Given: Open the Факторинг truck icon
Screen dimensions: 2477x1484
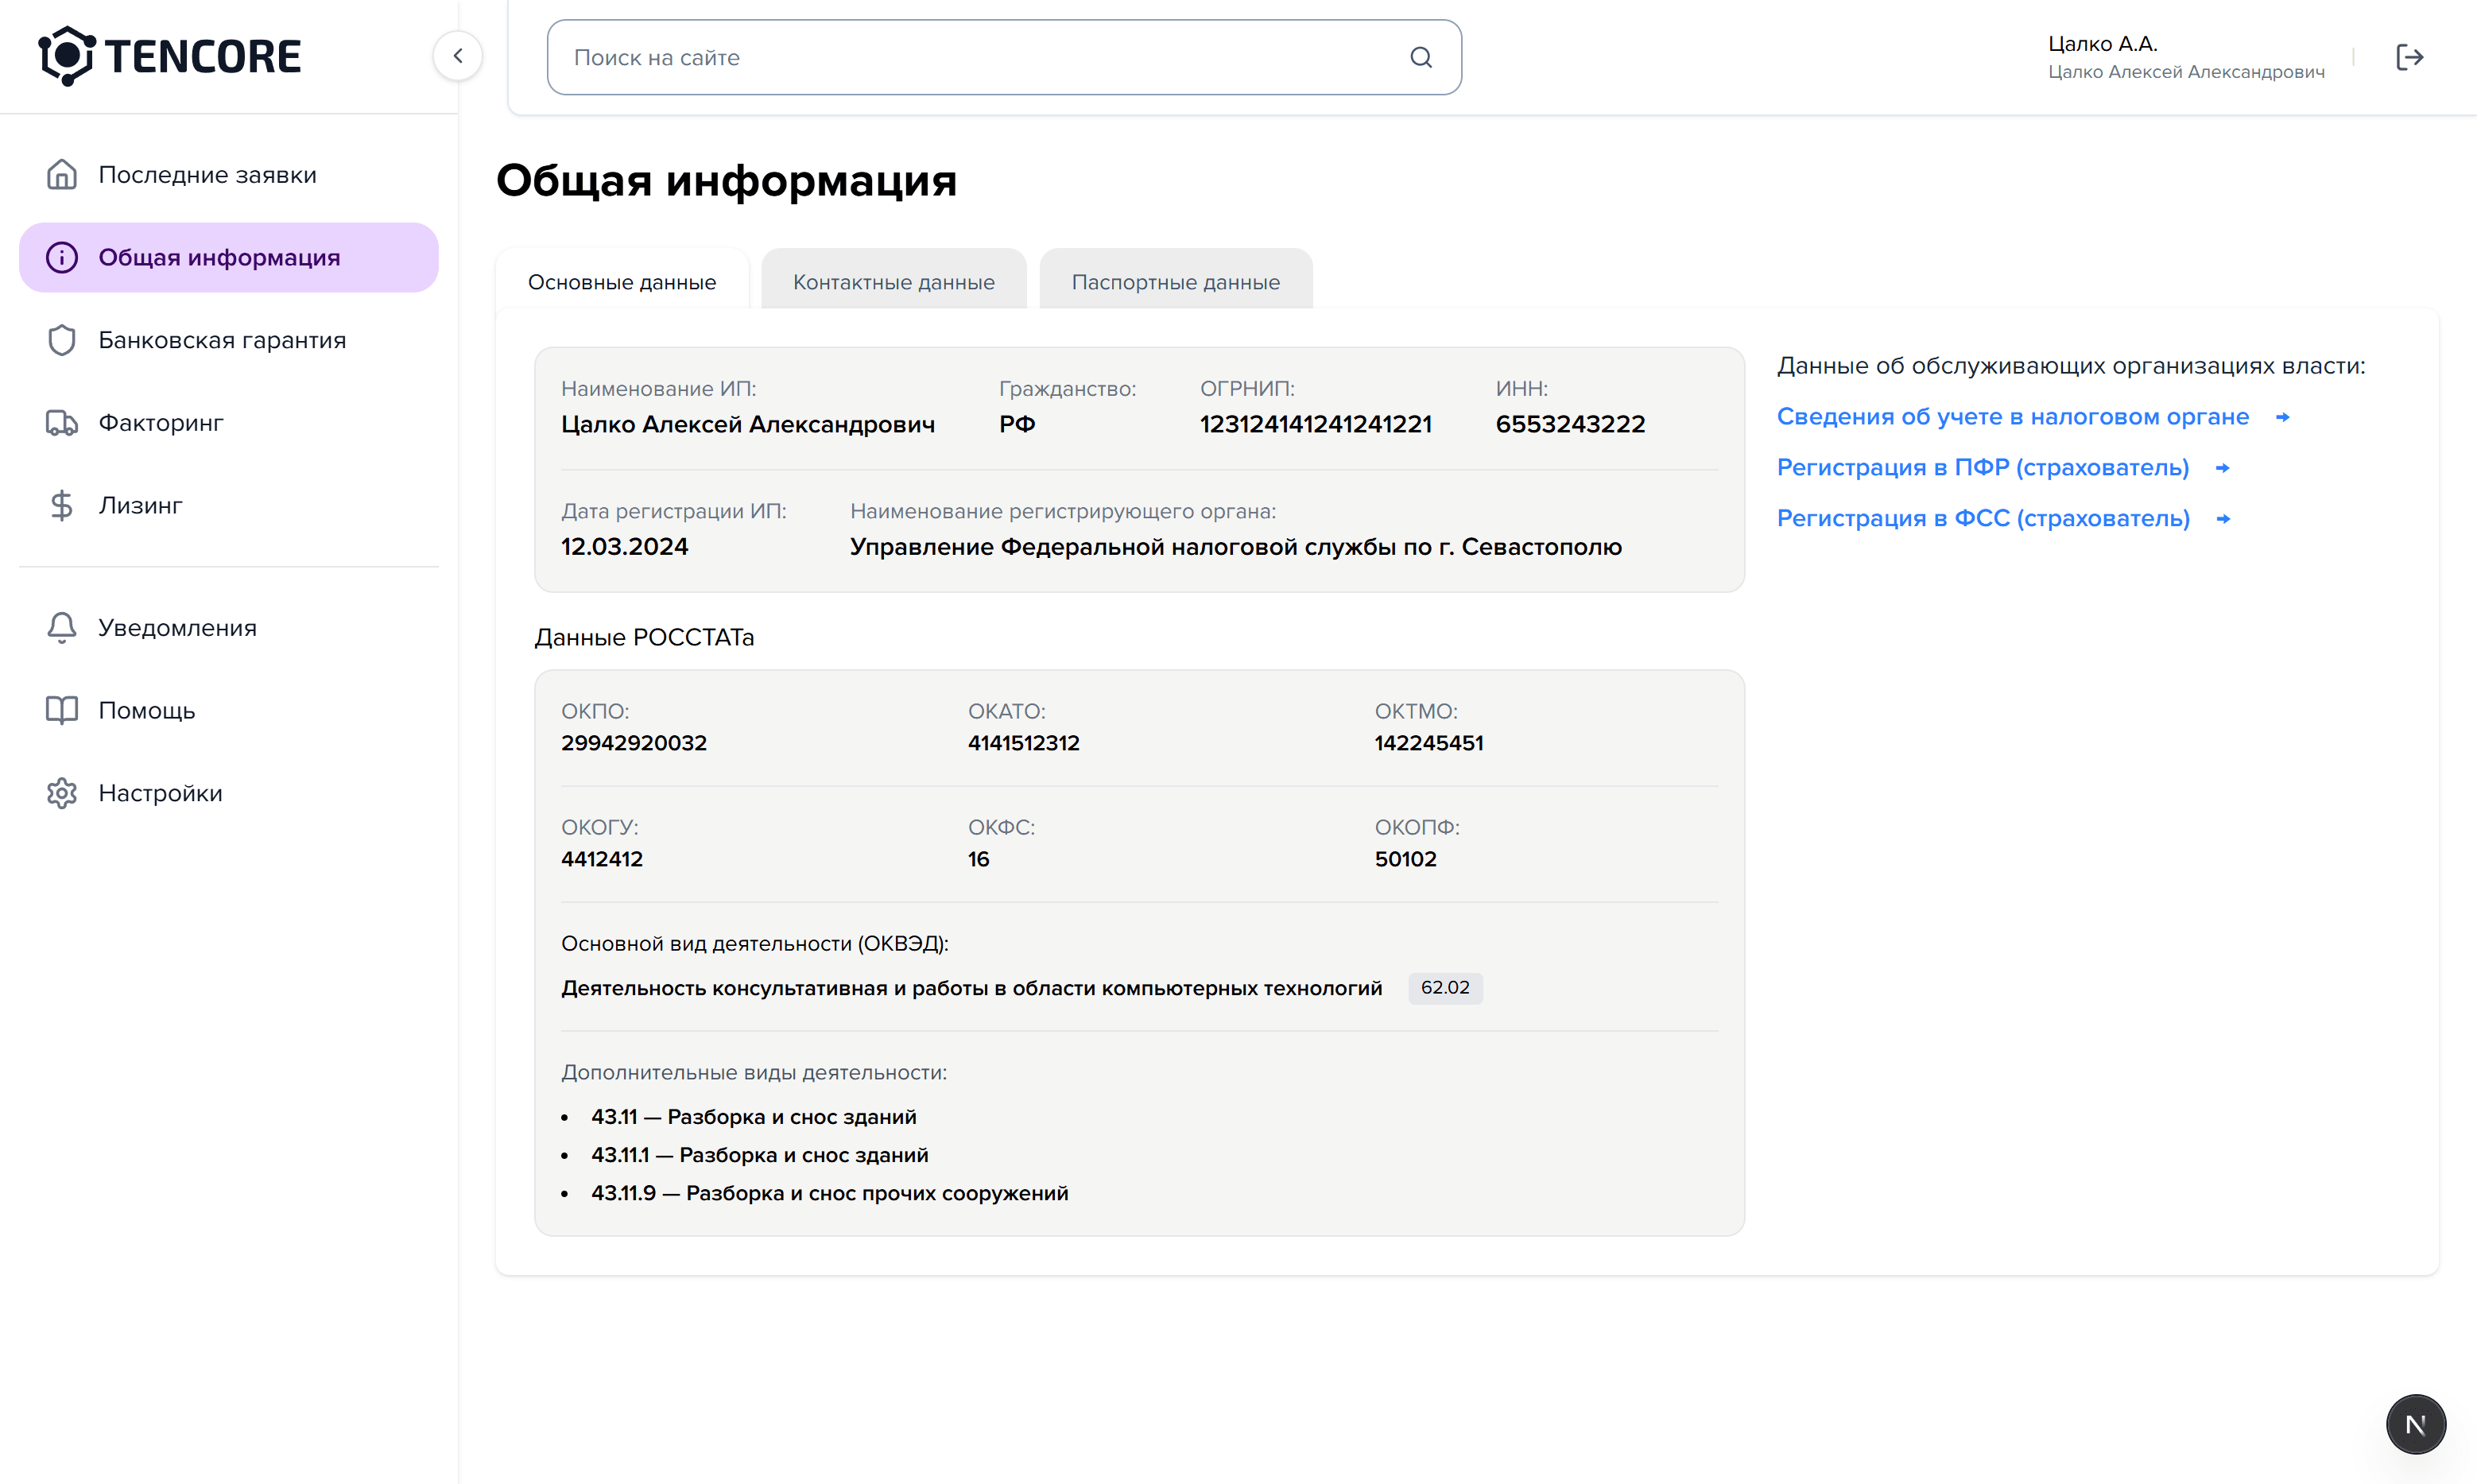Looking at the screenshot, I should (x=61, y=422).
